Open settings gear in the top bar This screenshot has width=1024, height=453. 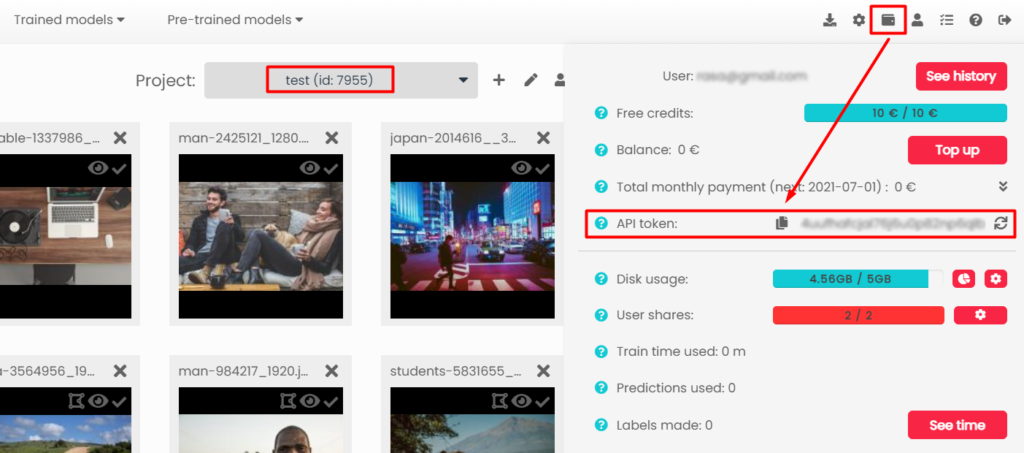(859, 20)
